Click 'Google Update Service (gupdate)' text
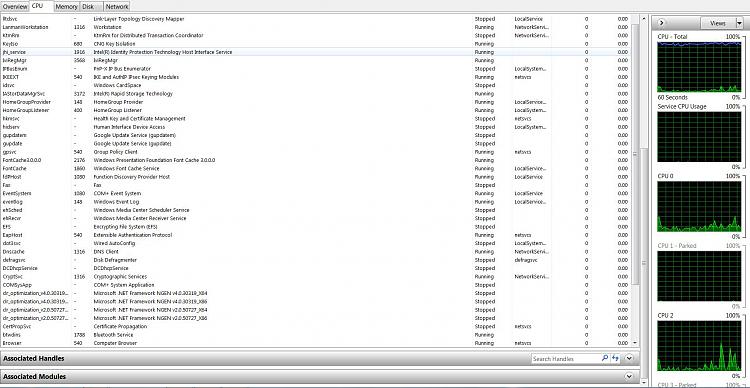This screenshot has height=388, width=750. (132, 144)
